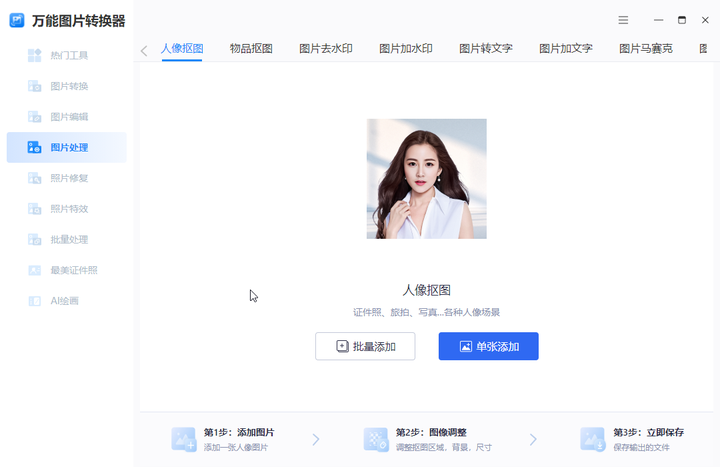The image size is (720, 467).
Task: Open 图片转换 in the sidebar
Action: pyautogui.click(x=67, y=86)
